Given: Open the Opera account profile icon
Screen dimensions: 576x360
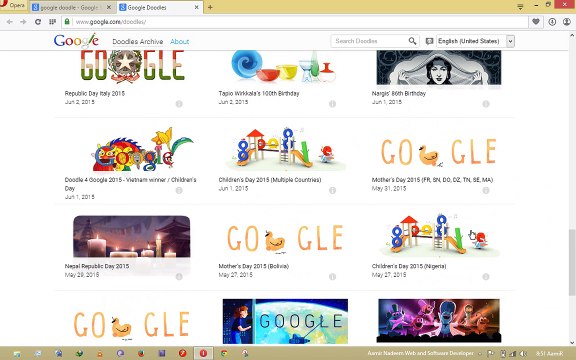Looking at the screenshot, I should [x=567, y=22].
